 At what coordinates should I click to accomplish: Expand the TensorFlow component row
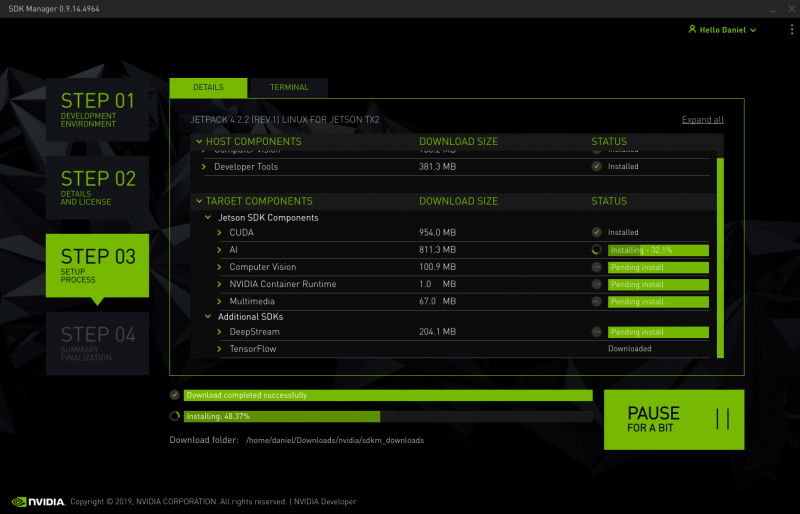[x=220, y=349]
